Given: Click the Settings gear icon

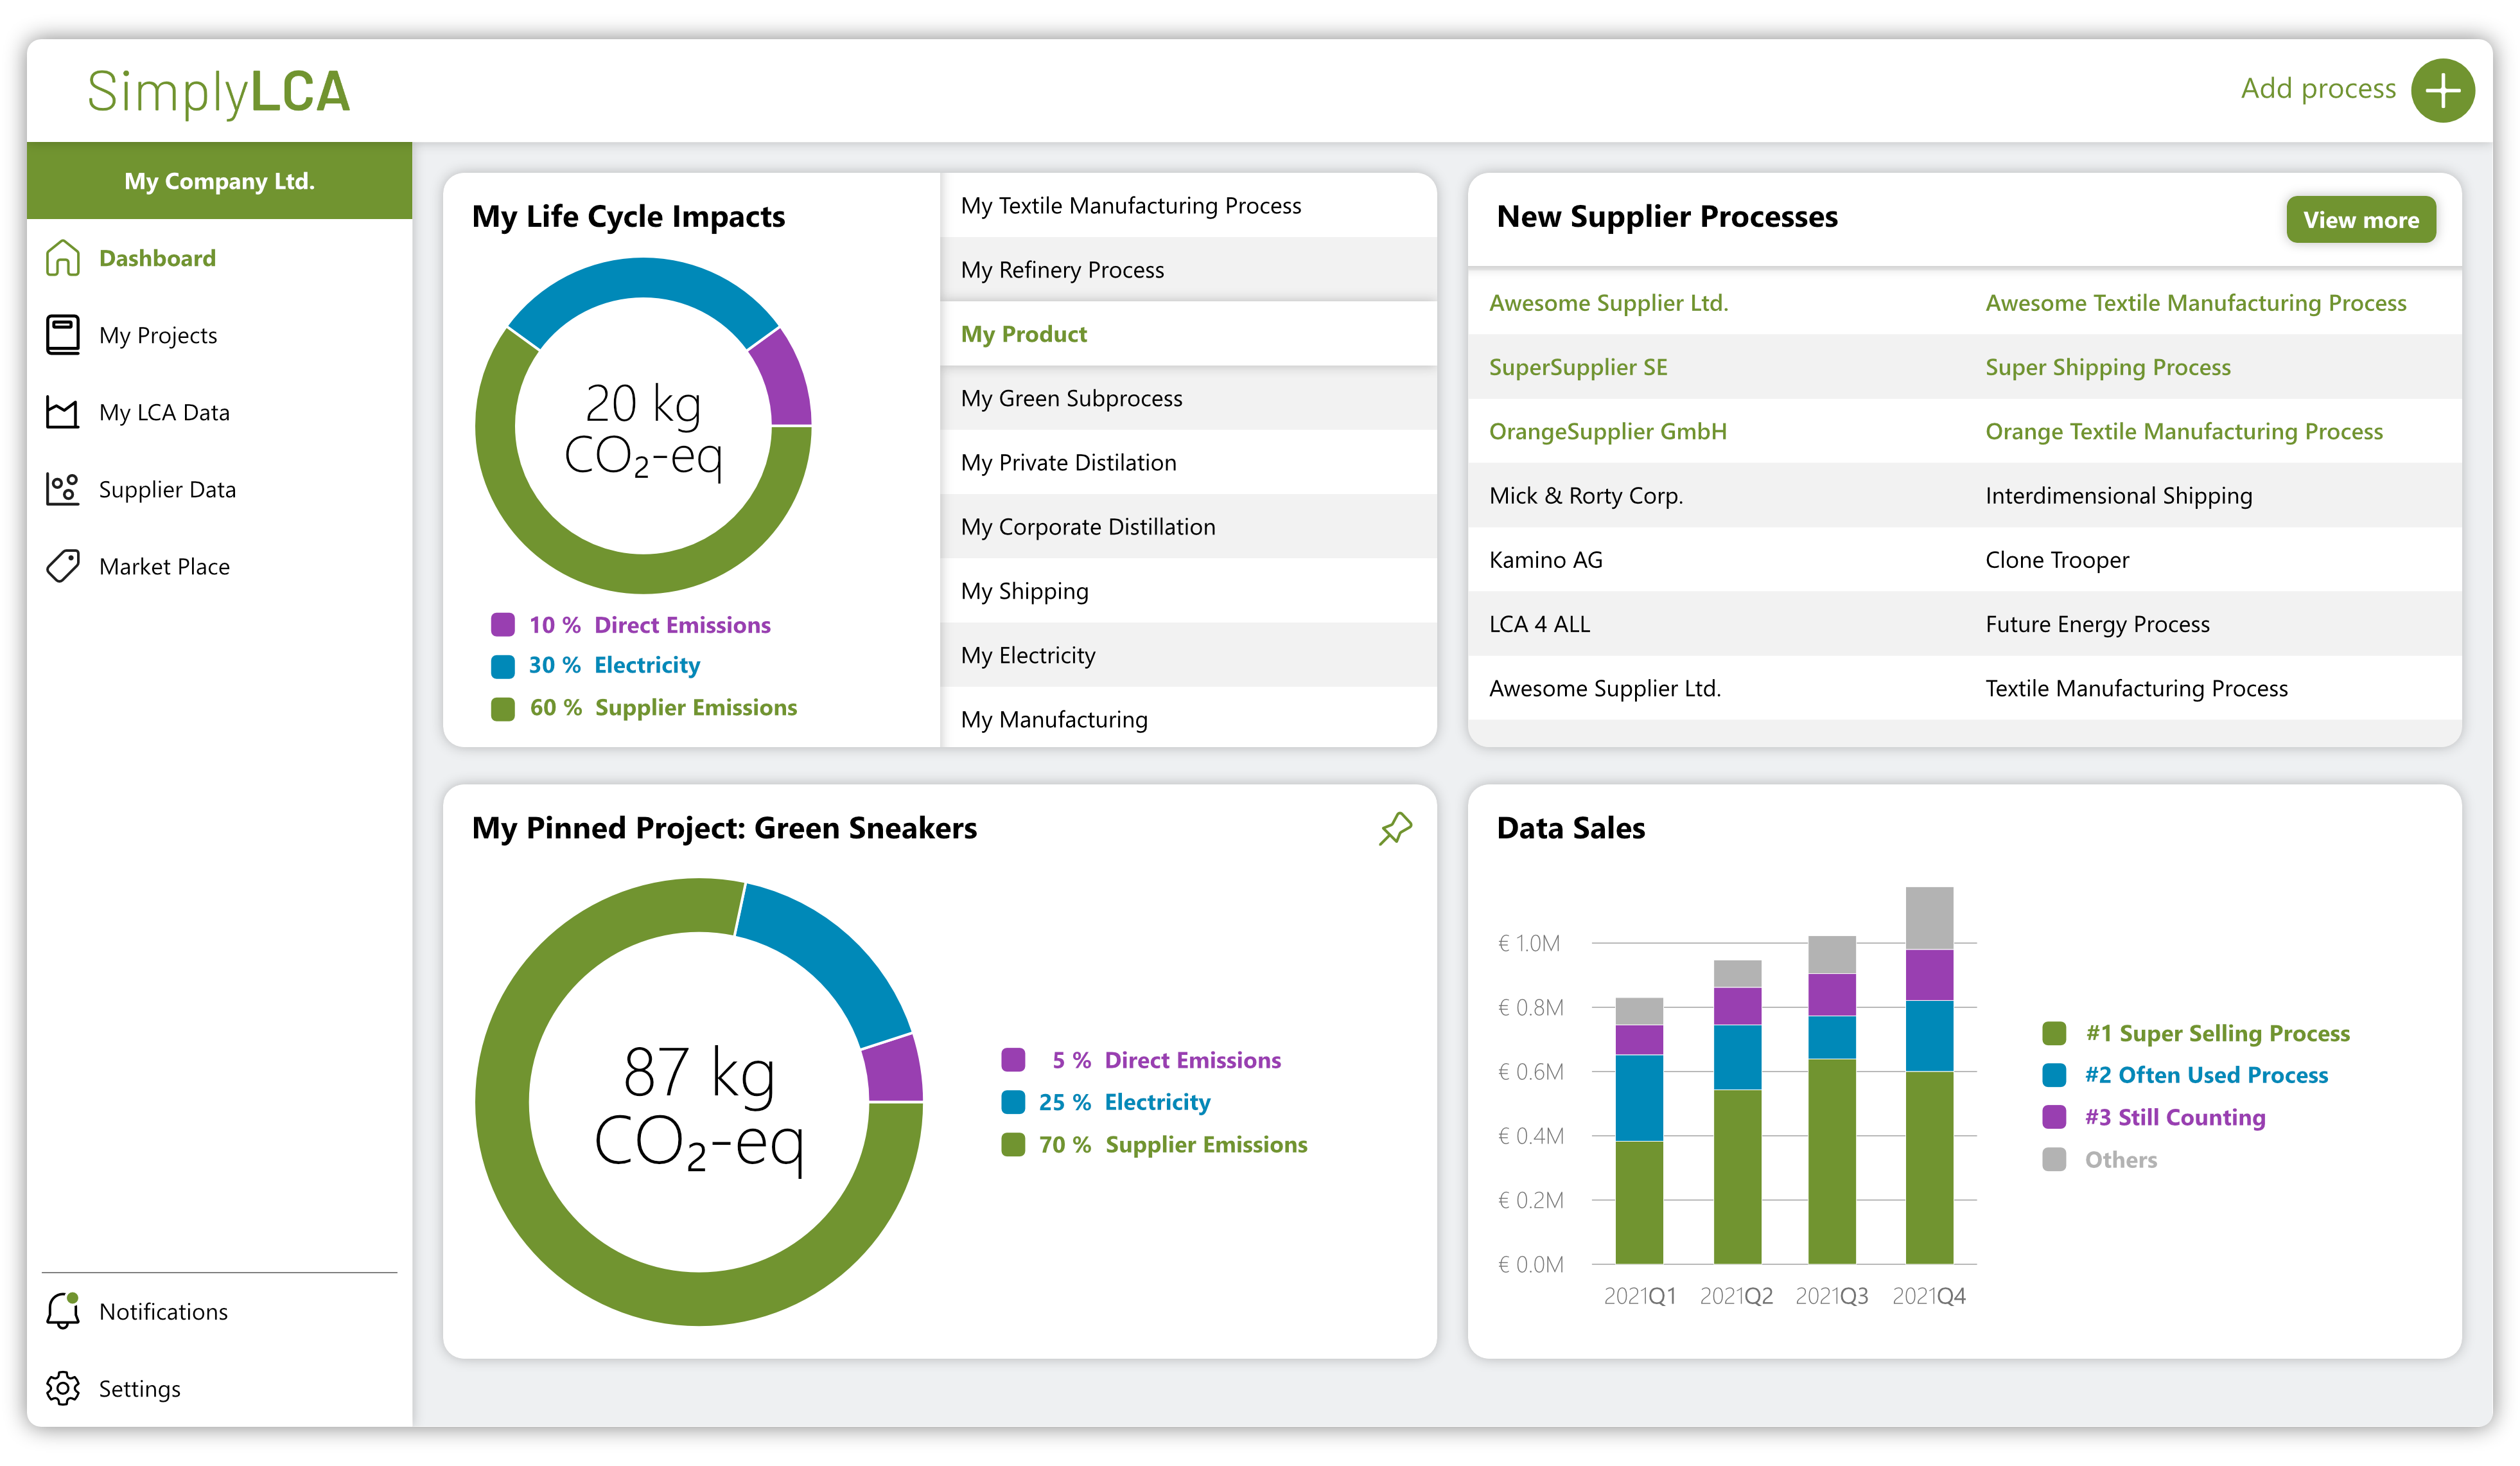Looking at the screenshot, I should click(x=62, y=1388).
